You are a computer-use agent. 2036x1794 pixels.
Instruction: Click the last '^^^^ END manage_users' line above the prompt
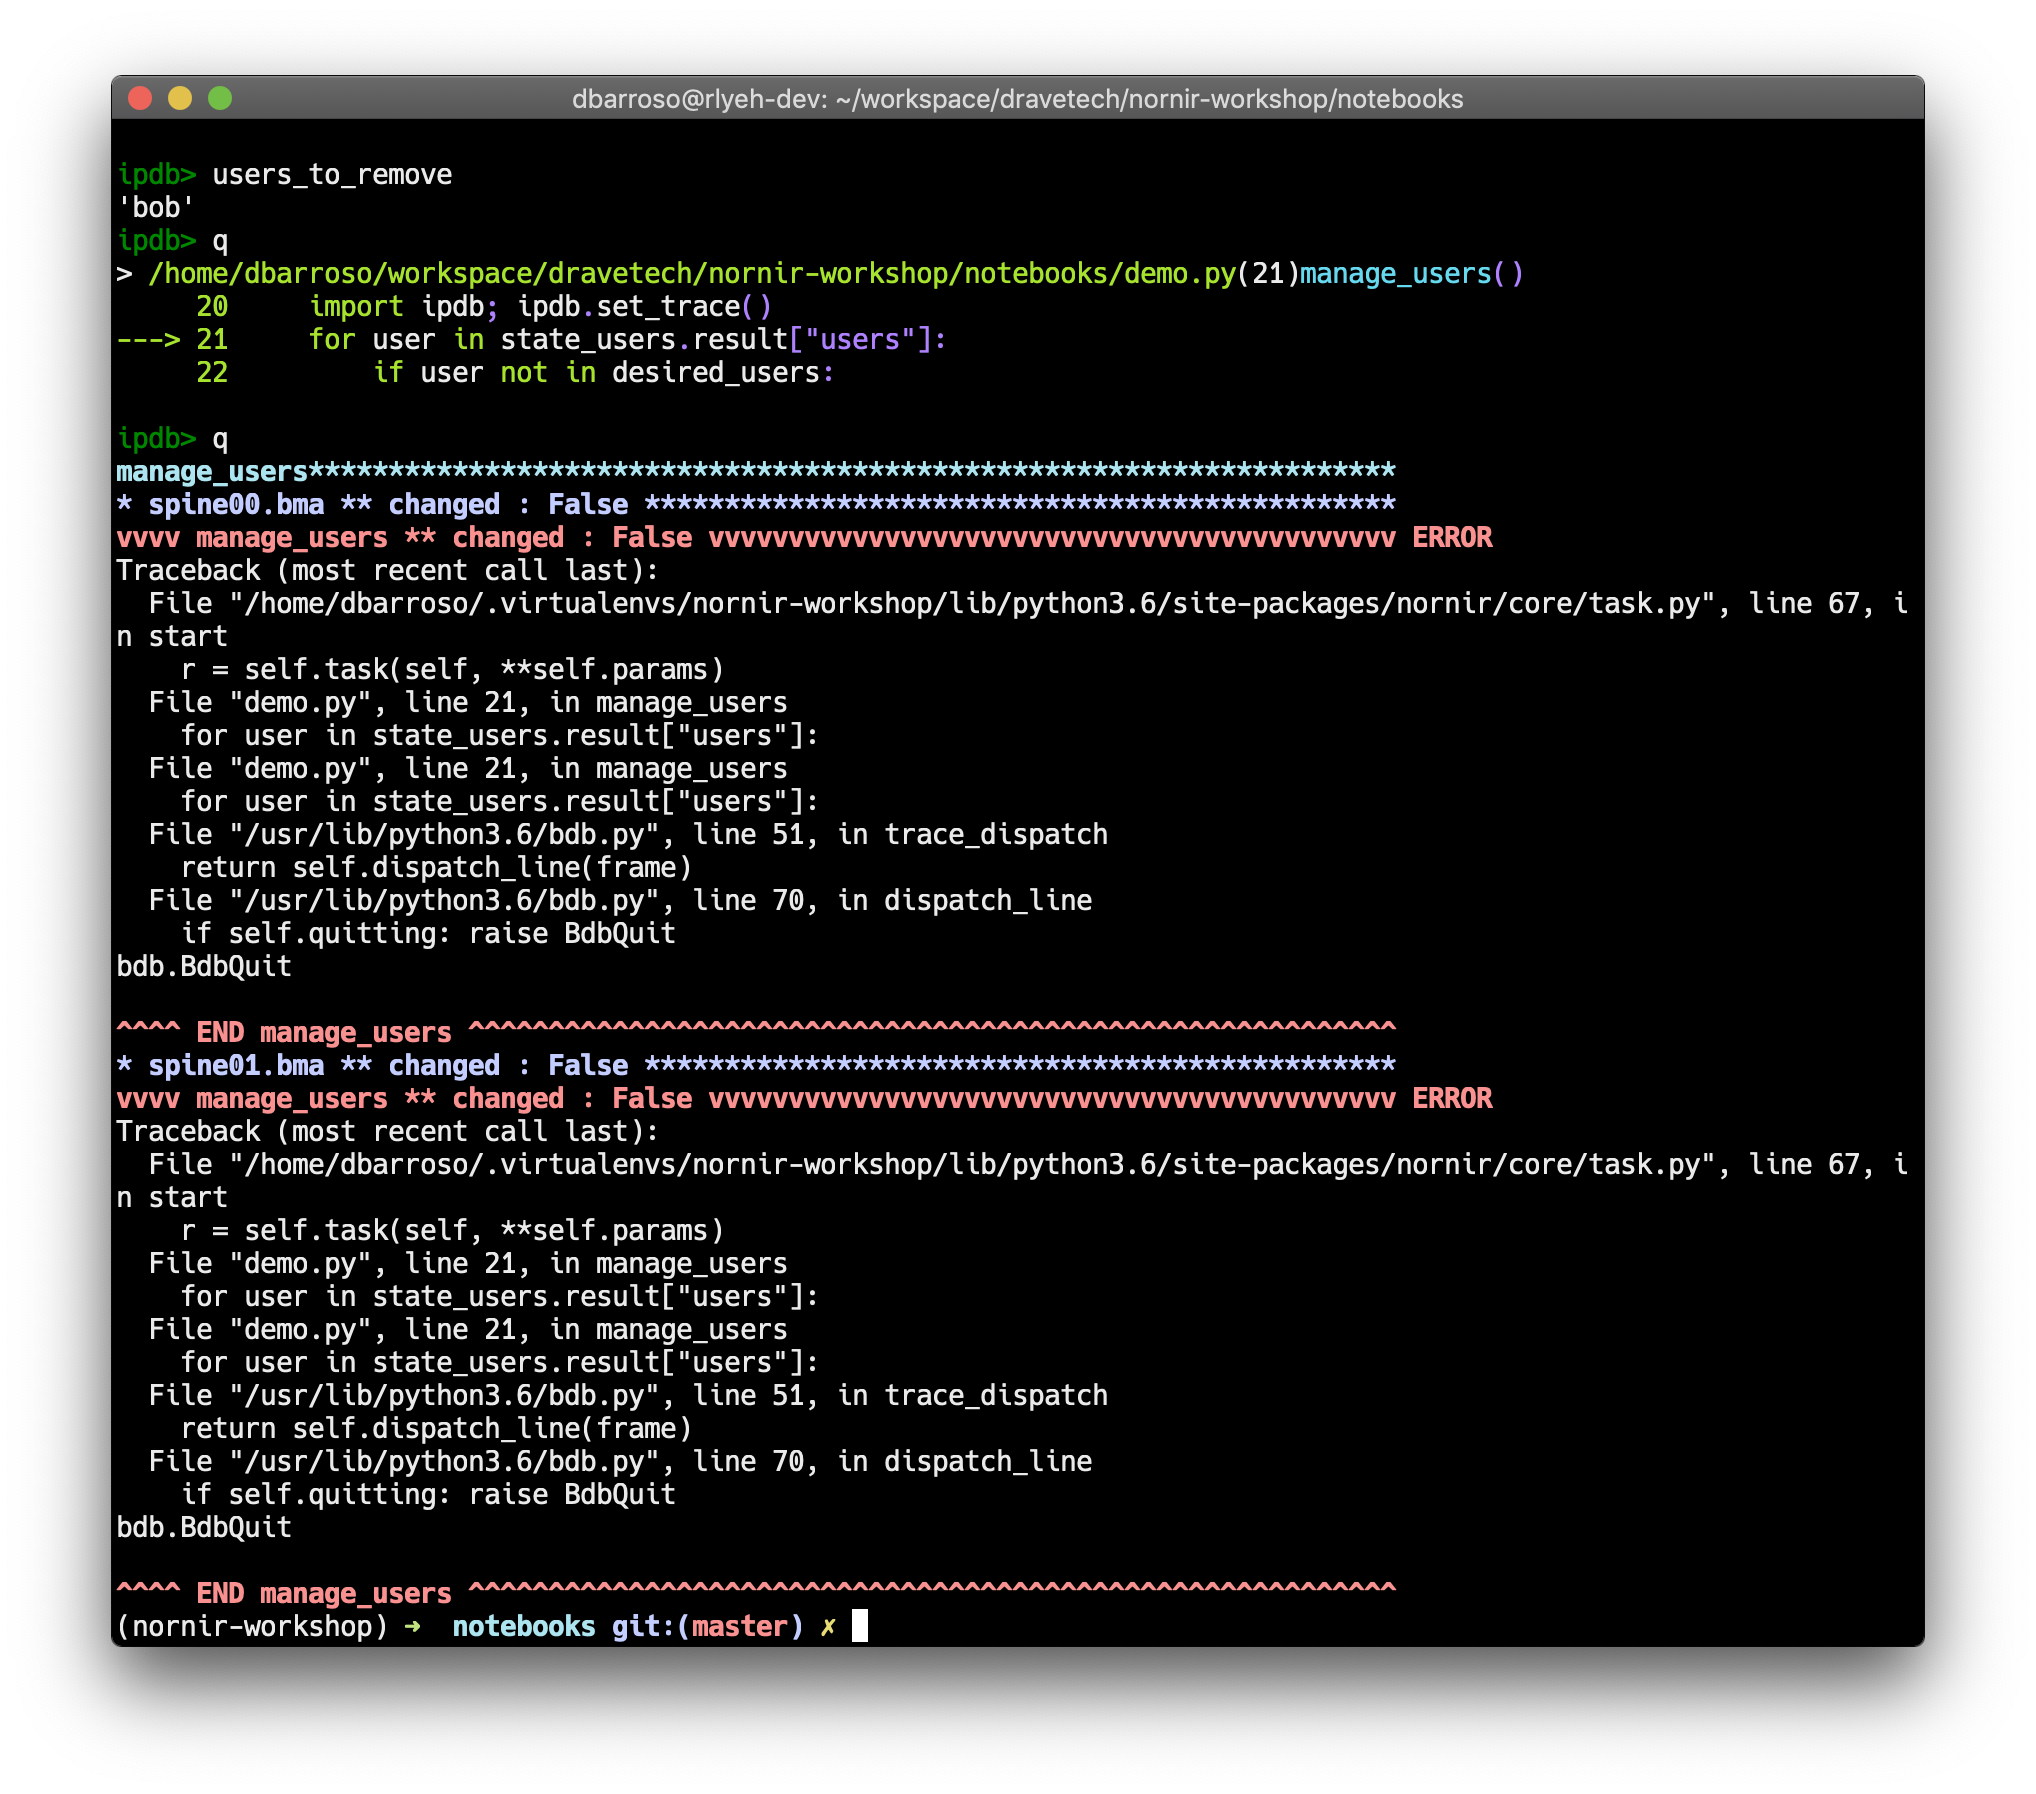click(756, 1593)
